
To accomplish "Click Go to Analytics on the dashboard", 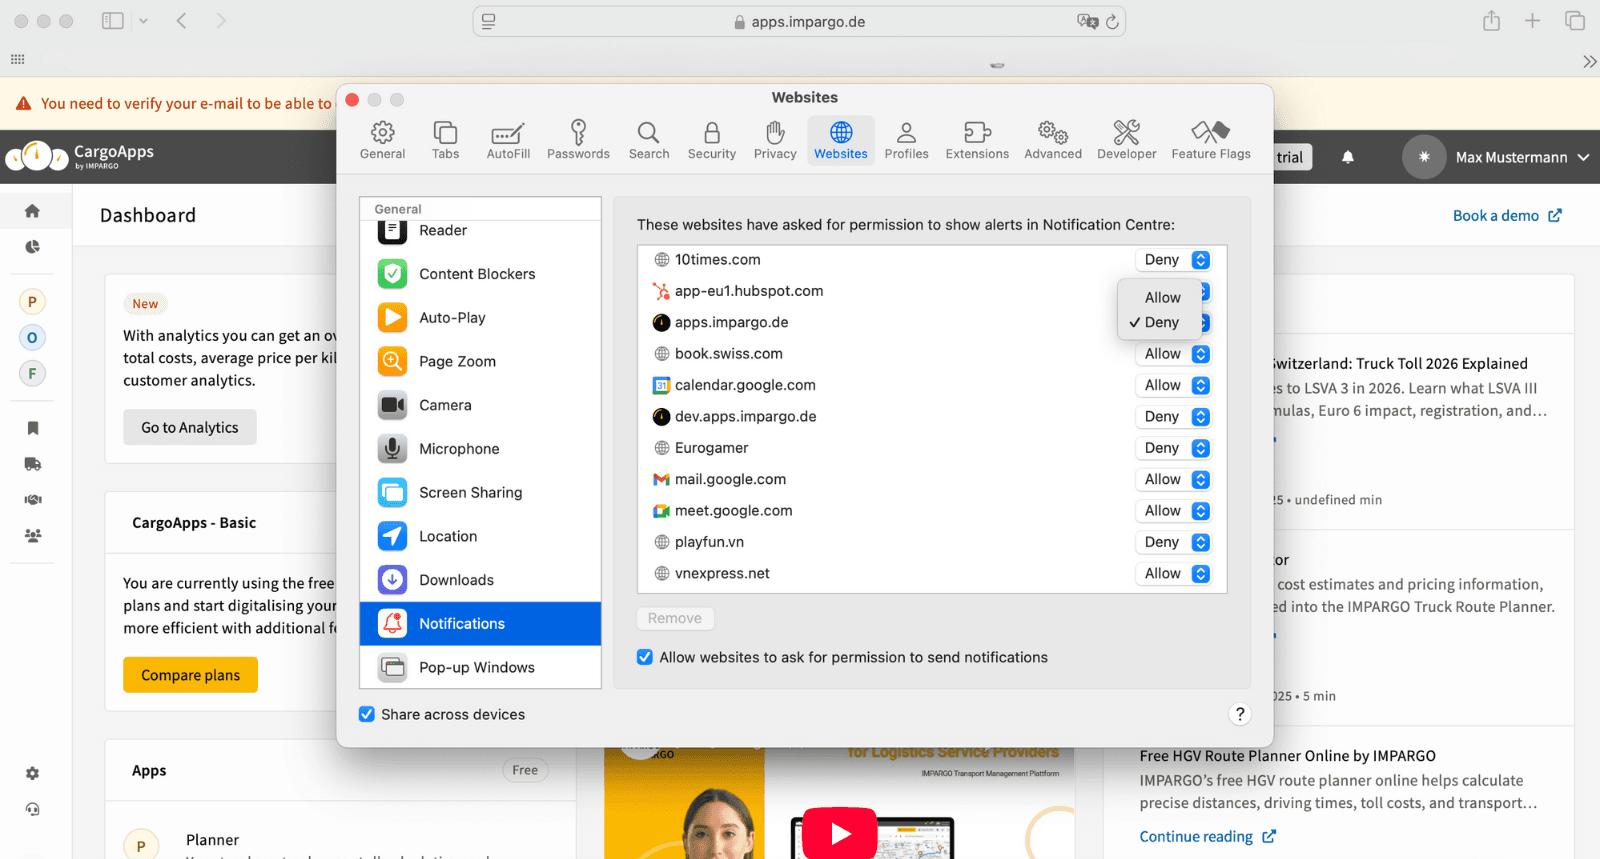I will pyautogui.click(x=190, y=427).
